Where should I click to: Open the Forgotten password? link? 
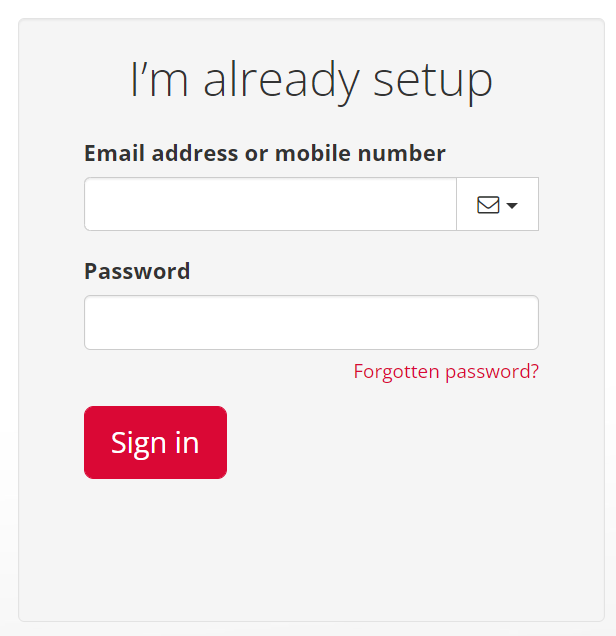[x=446, y=372]
